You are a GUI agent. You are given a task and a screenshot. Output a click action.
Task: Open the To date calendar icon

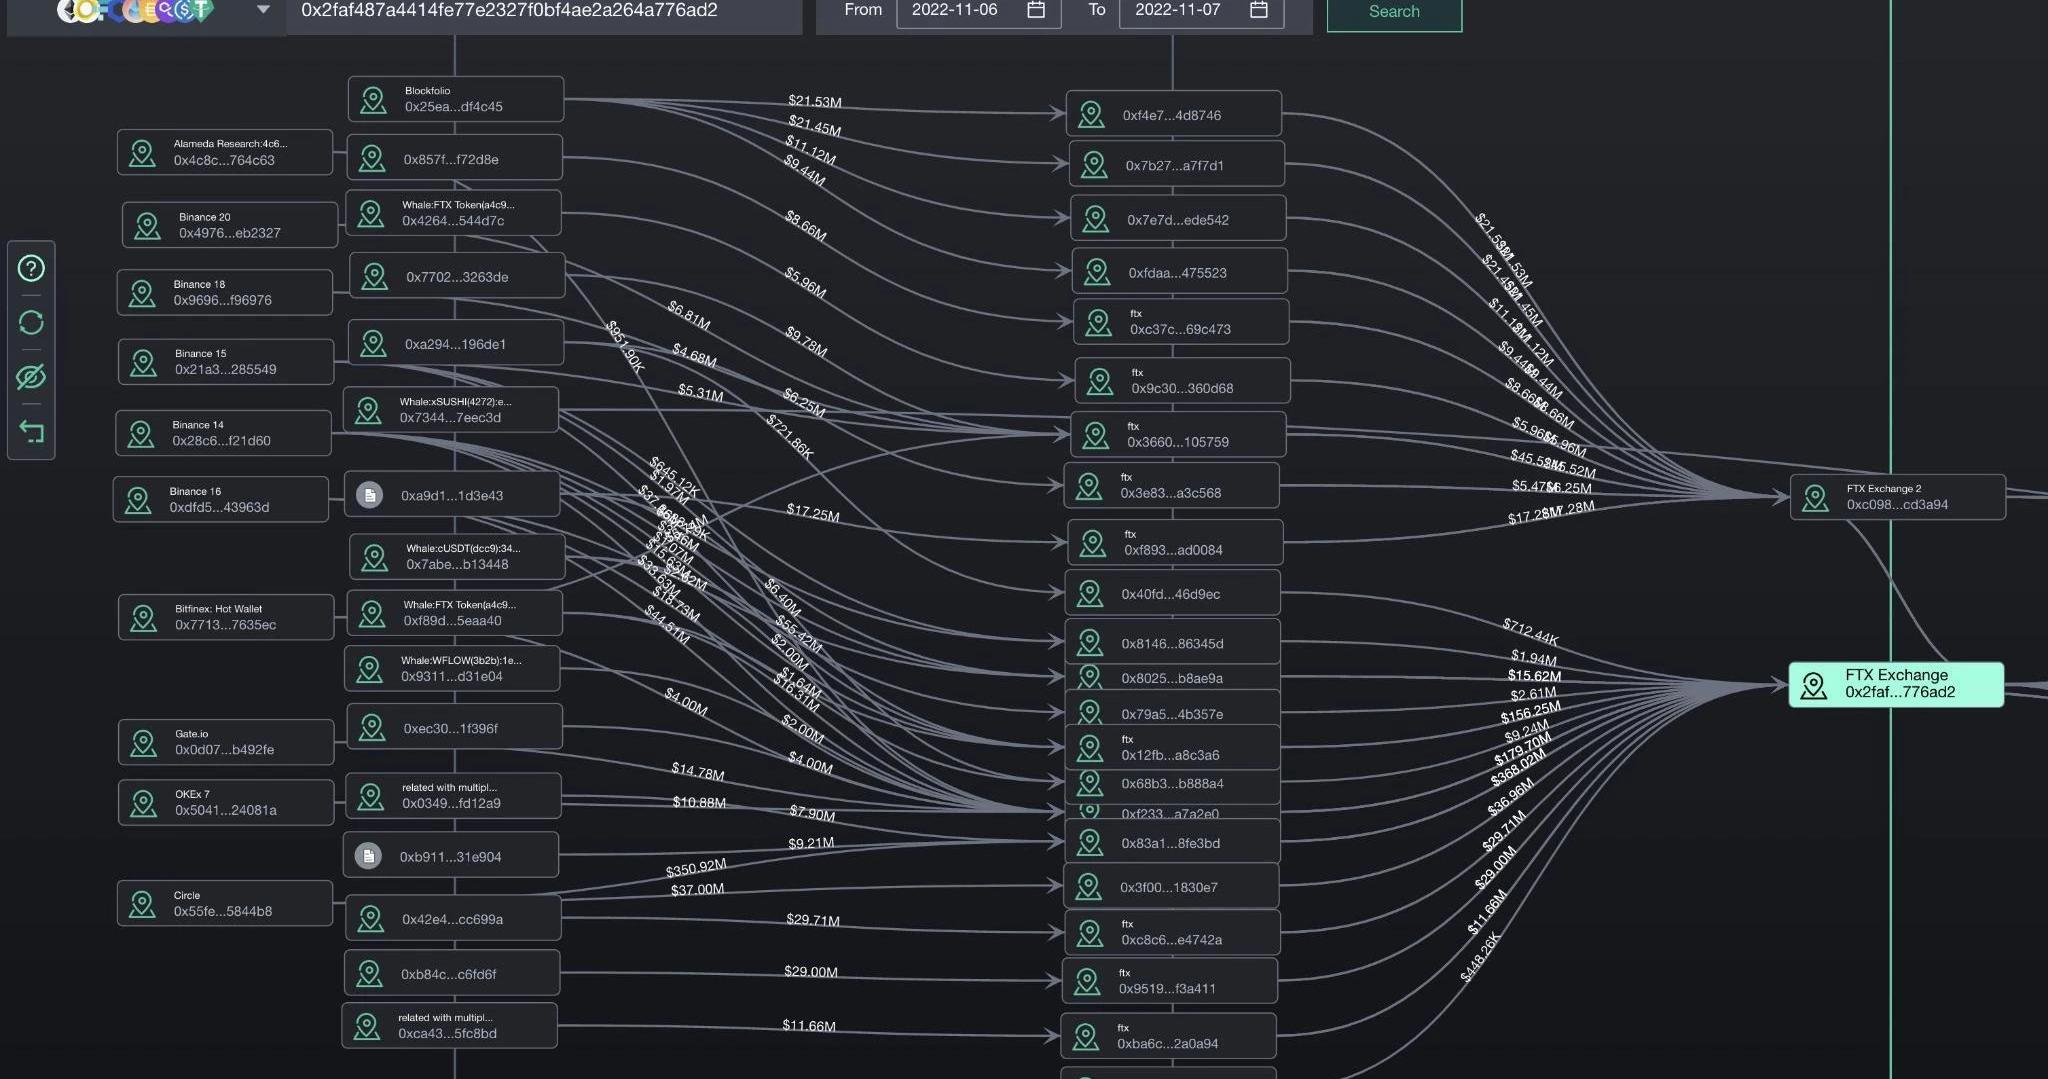pos(1259,10)
